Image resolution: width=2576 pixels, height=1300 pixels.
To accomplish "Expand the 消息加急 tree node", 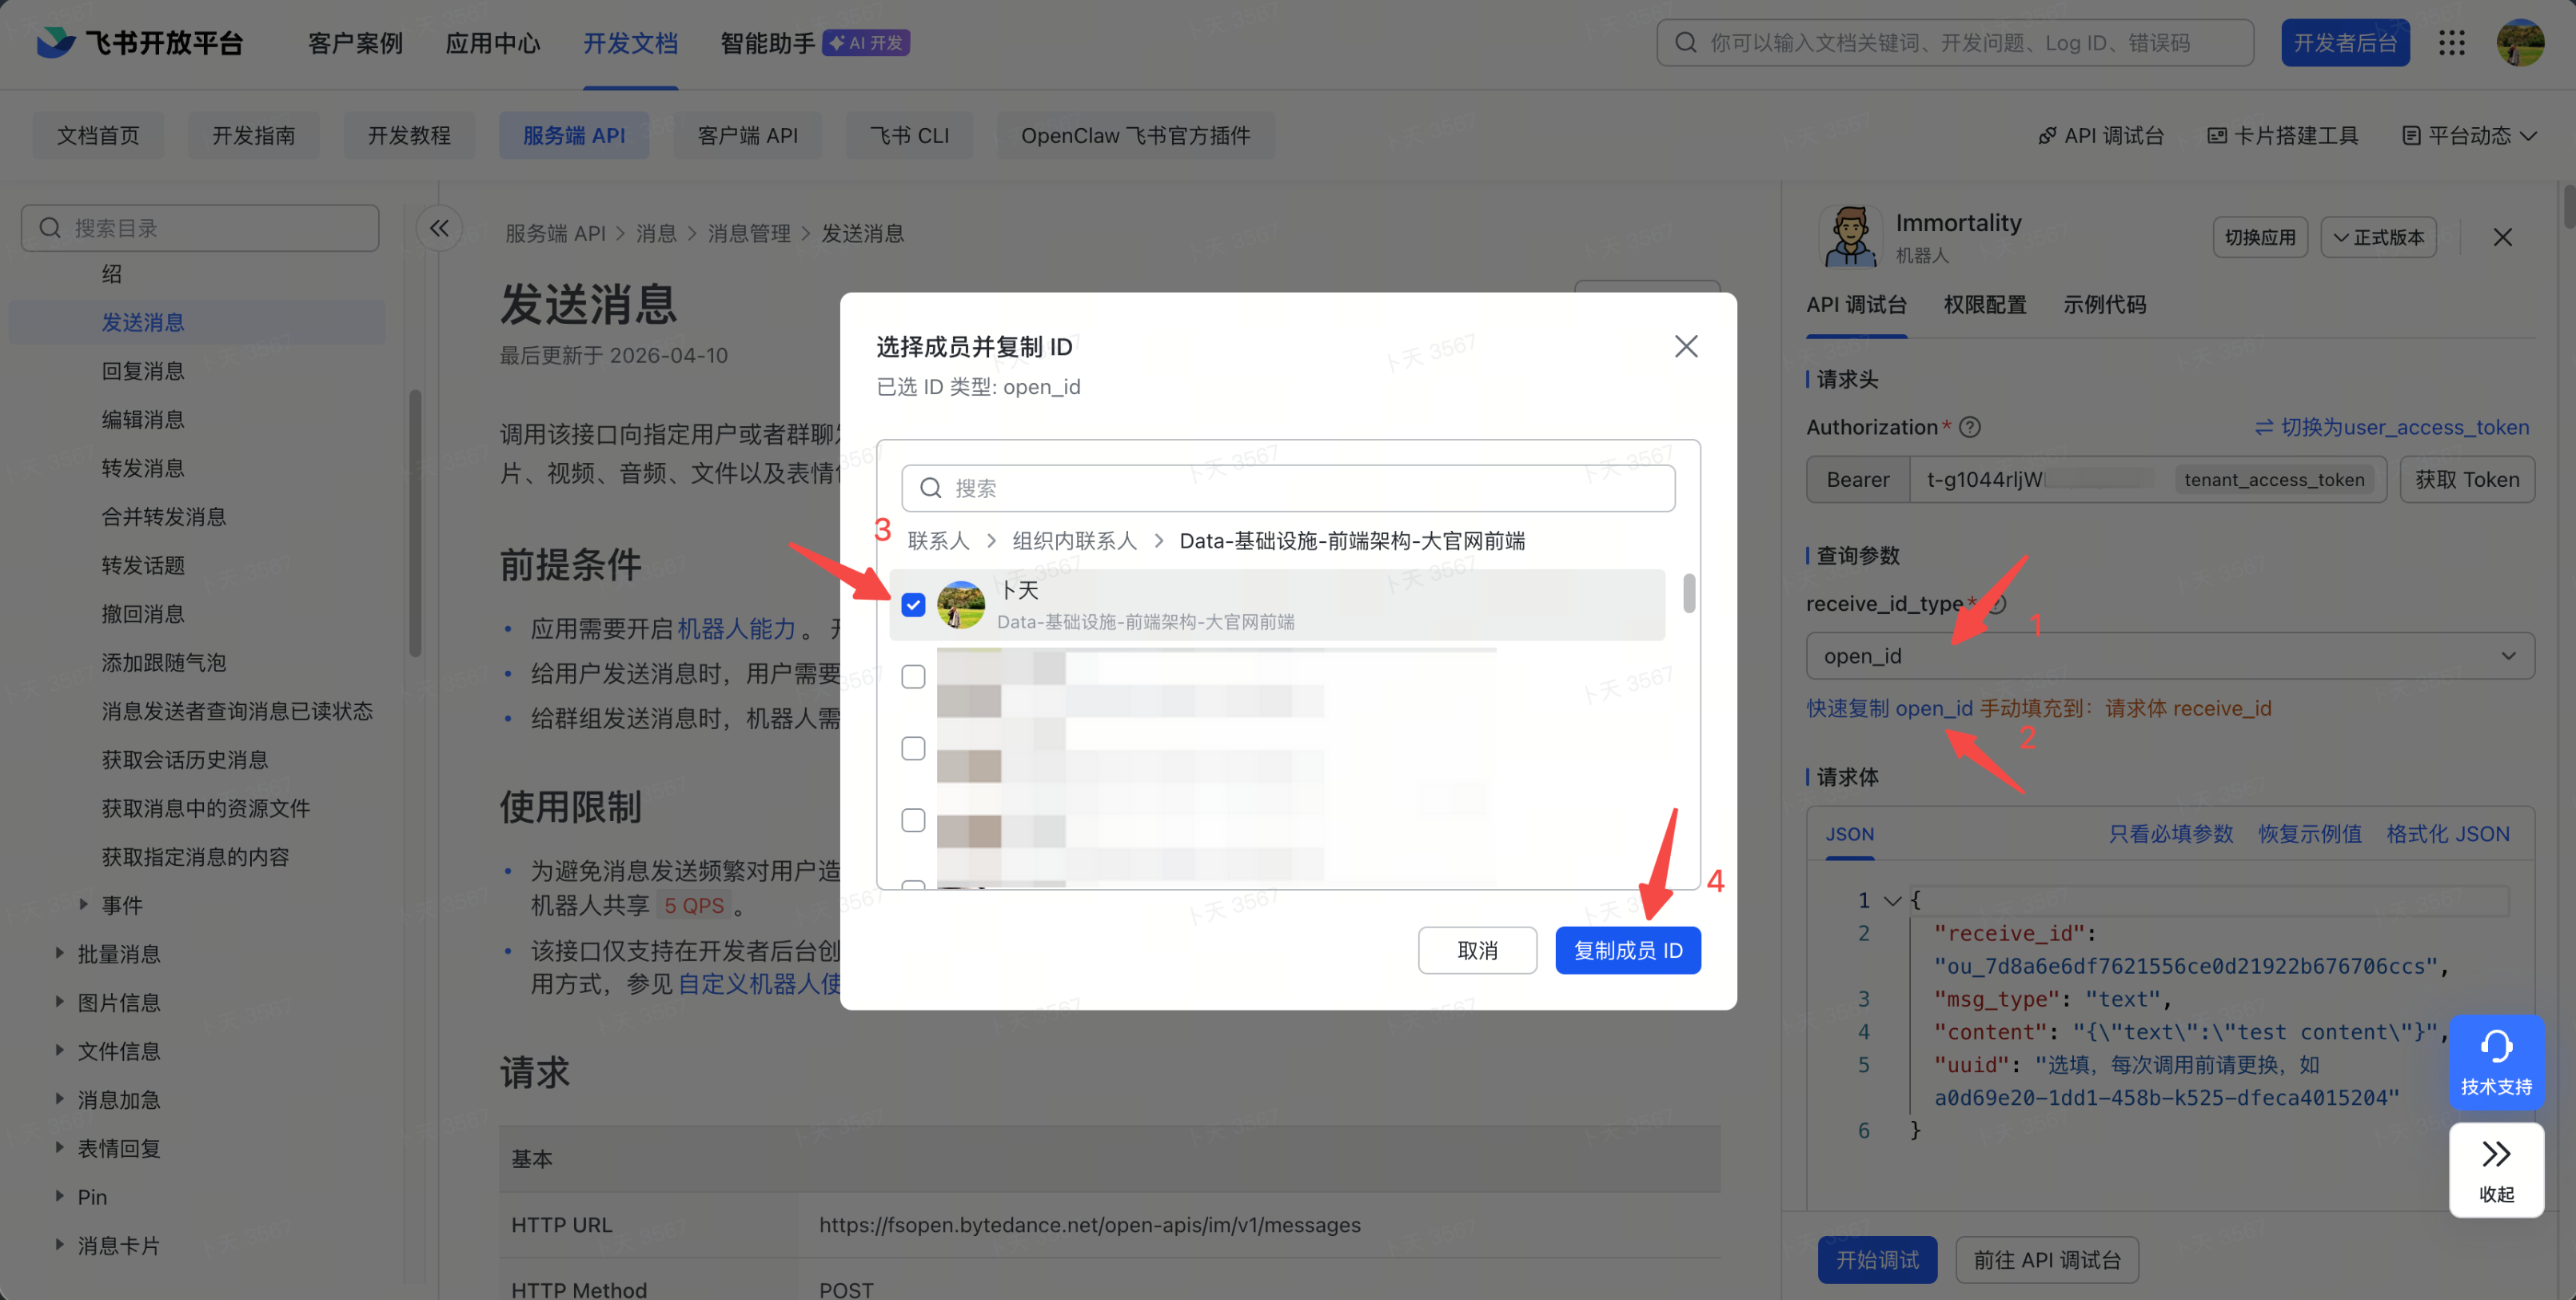I will [x=60, y=1099].
